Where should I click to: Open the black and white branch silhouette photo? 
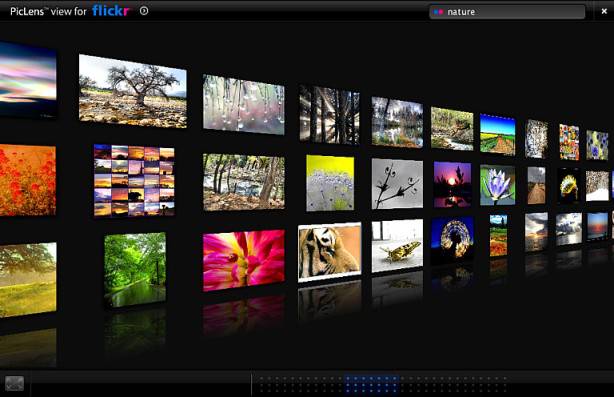tap(397, 184)
